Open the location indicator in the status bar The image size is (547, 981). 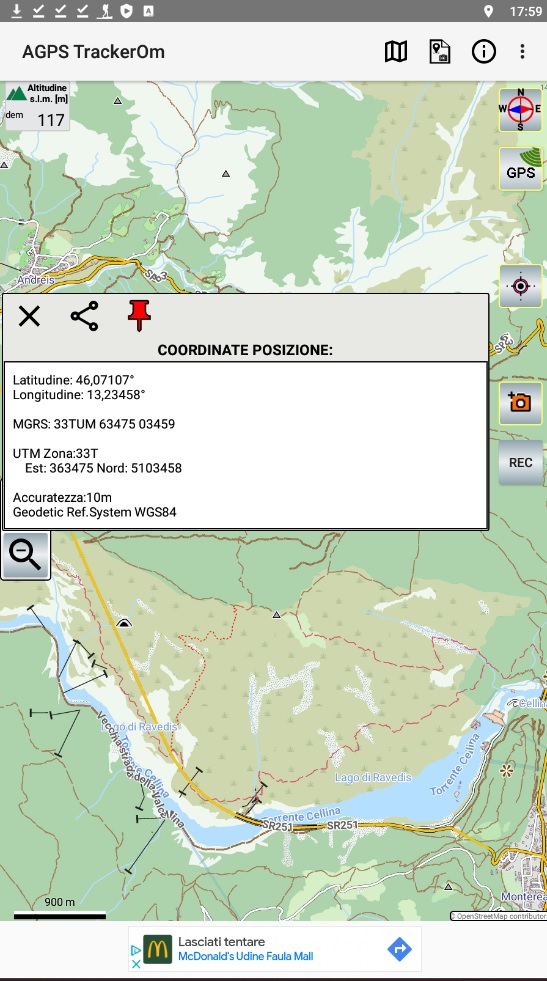tap(488, 11)
